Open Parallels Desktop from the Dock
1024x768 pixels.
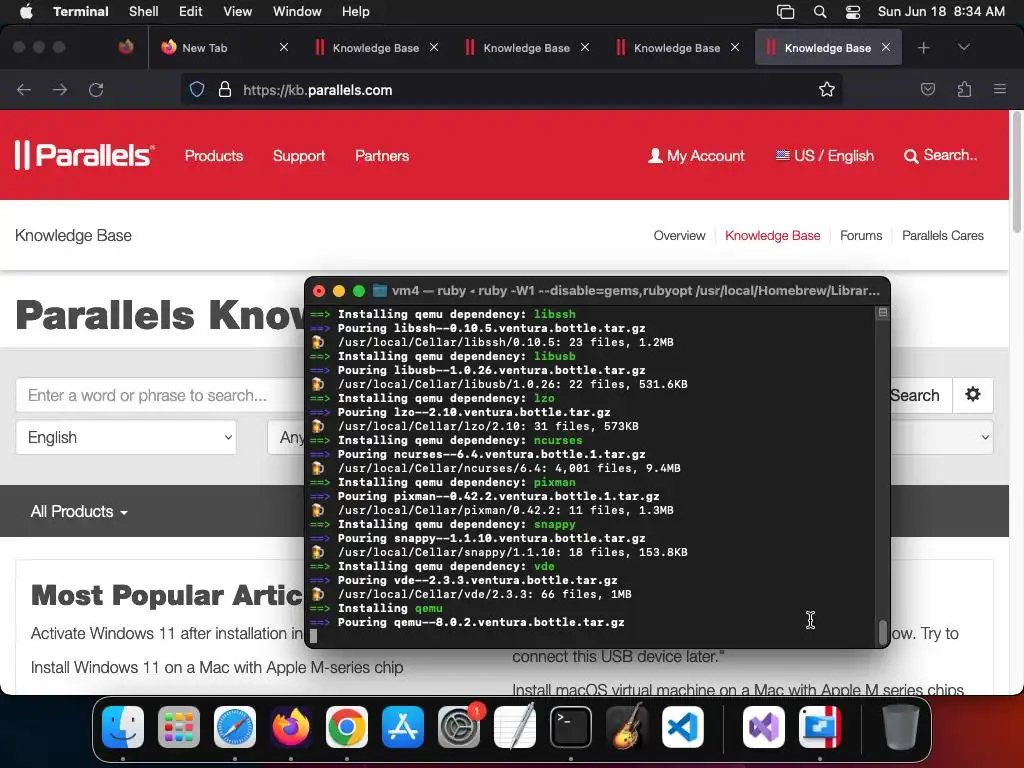[x=820, y=727]
